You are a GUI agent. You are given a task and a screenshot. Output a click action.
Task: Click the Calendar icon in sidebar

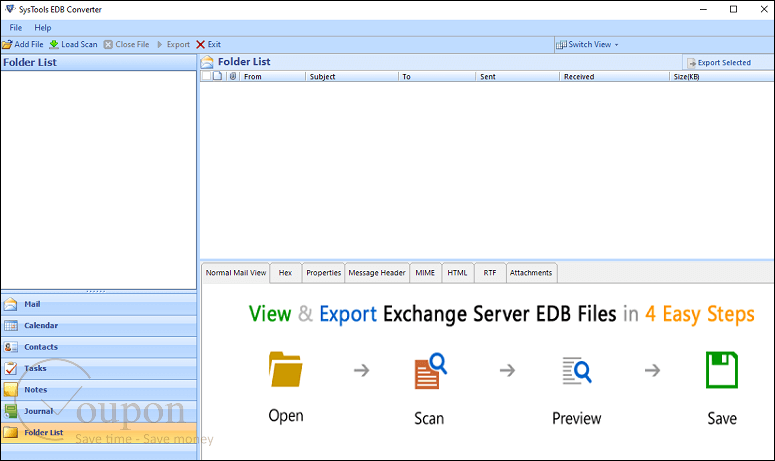pyautogui.click(x=10, y=326)
